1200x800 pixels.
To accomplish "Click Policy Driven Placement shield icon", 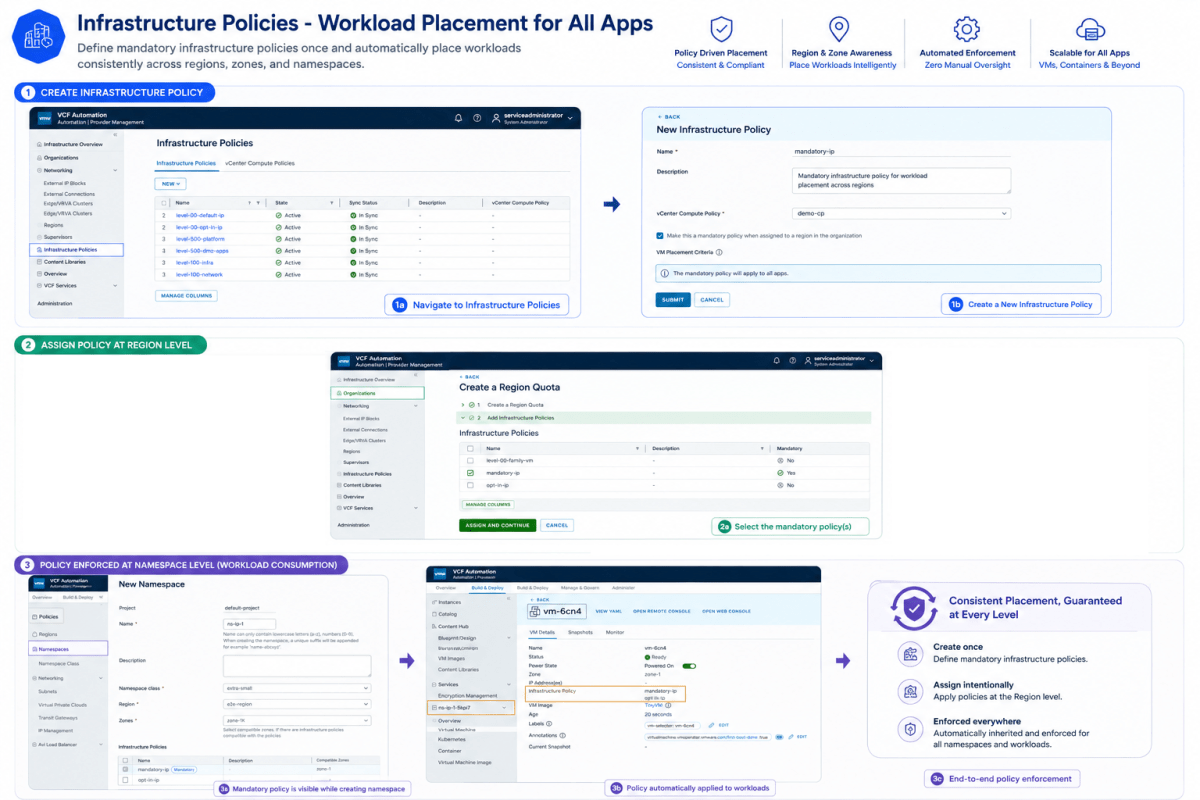I will (720, 29).
